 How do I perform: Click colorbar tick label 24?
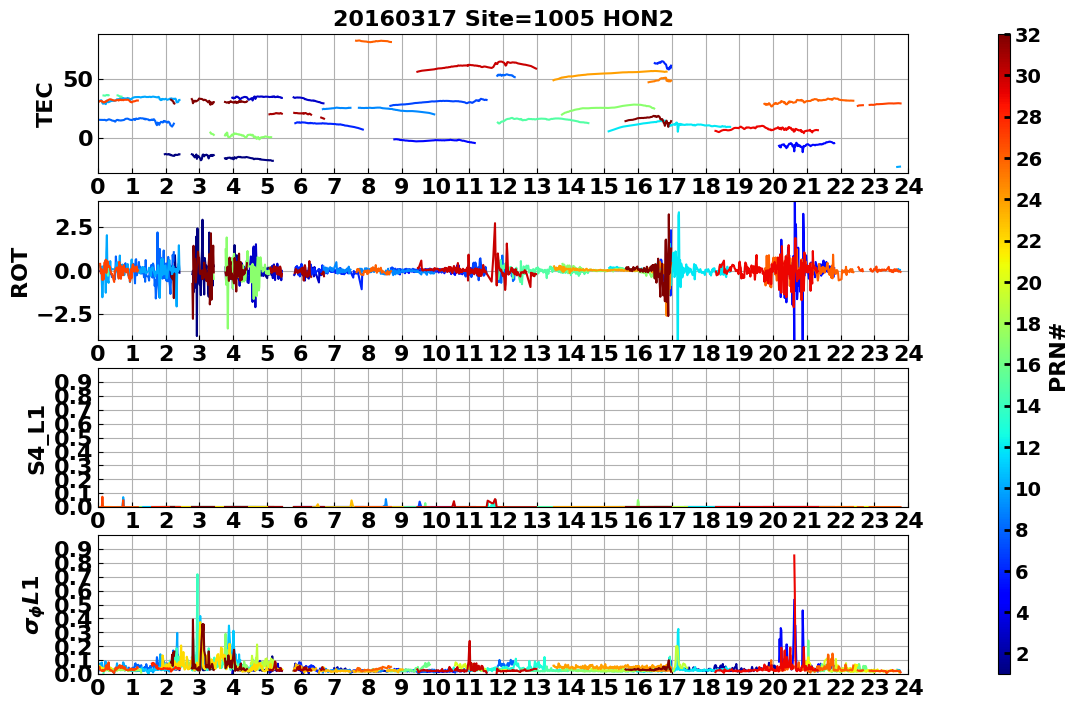(x=1028, y=200)
